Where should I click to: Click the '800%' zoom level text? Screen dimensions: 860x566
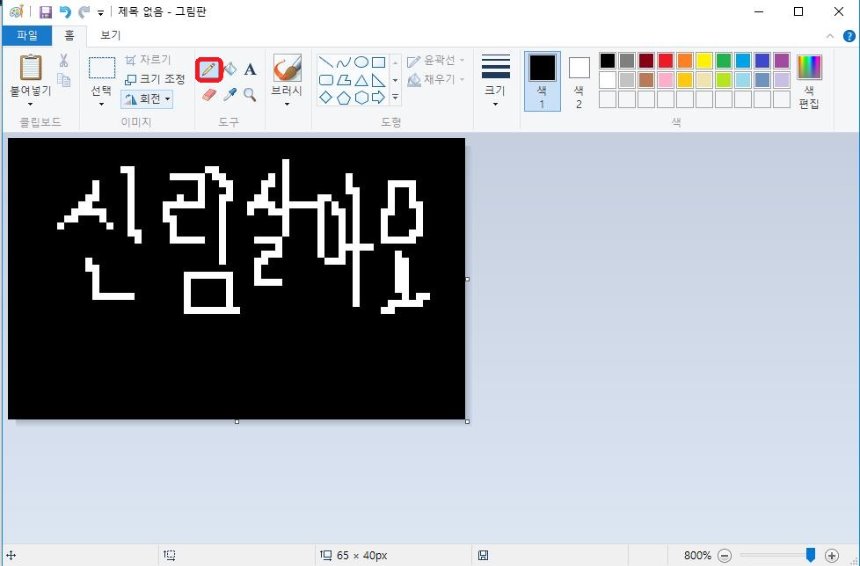[697, 556]
